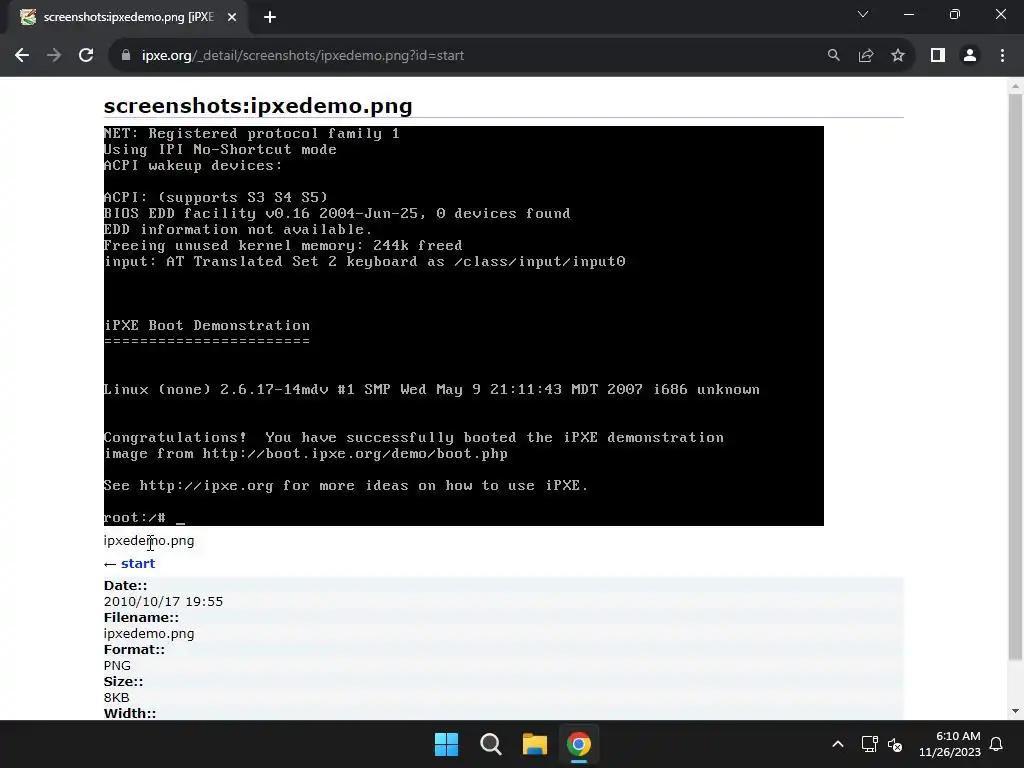1024x768 pixels.
Task: Click the 'Filename::' label
Action: (141, 618)
